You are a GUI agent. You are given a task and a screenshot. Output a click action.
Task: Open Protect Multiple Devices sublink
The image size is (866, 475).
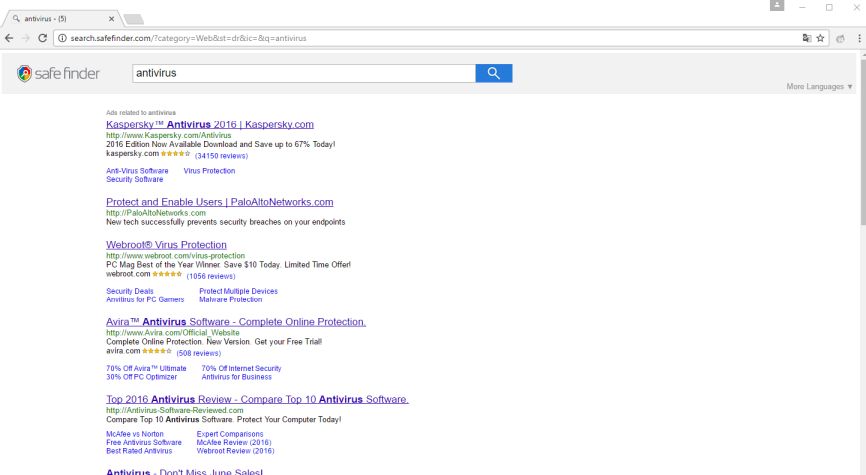pyautogui.click(x=239, y=291)
